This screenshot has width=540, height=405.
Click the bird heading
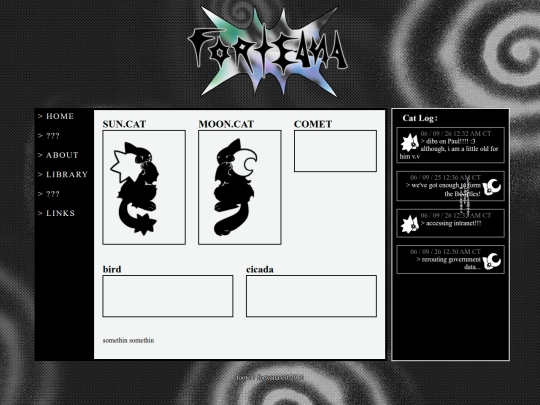click(x=112, y=269)
